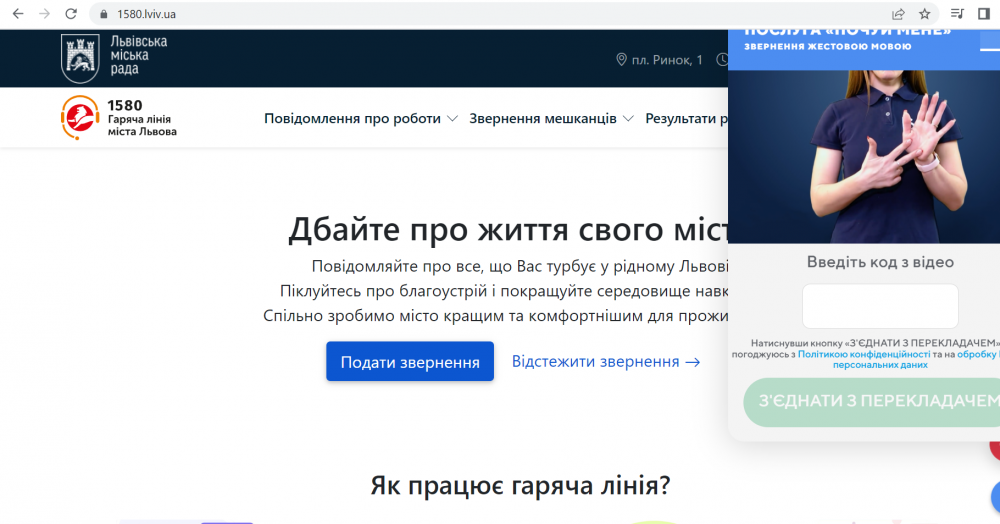The width and height of the screenshot is (1000, 524).
Task: Open the Результати menu item
Action: point(686,119)
